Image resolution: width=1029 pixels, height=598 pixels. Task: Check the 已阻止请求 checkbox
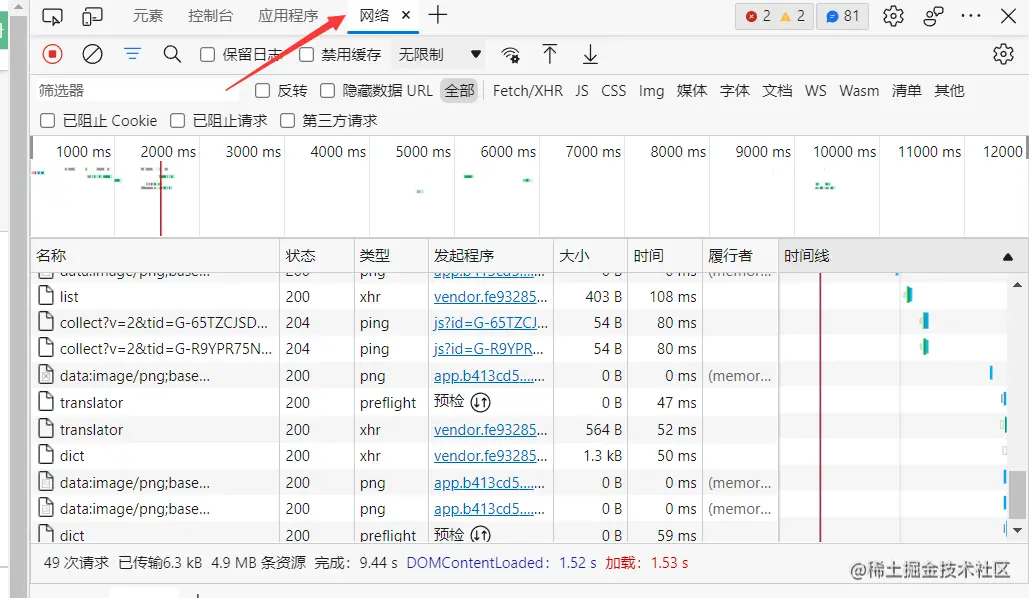177,120
